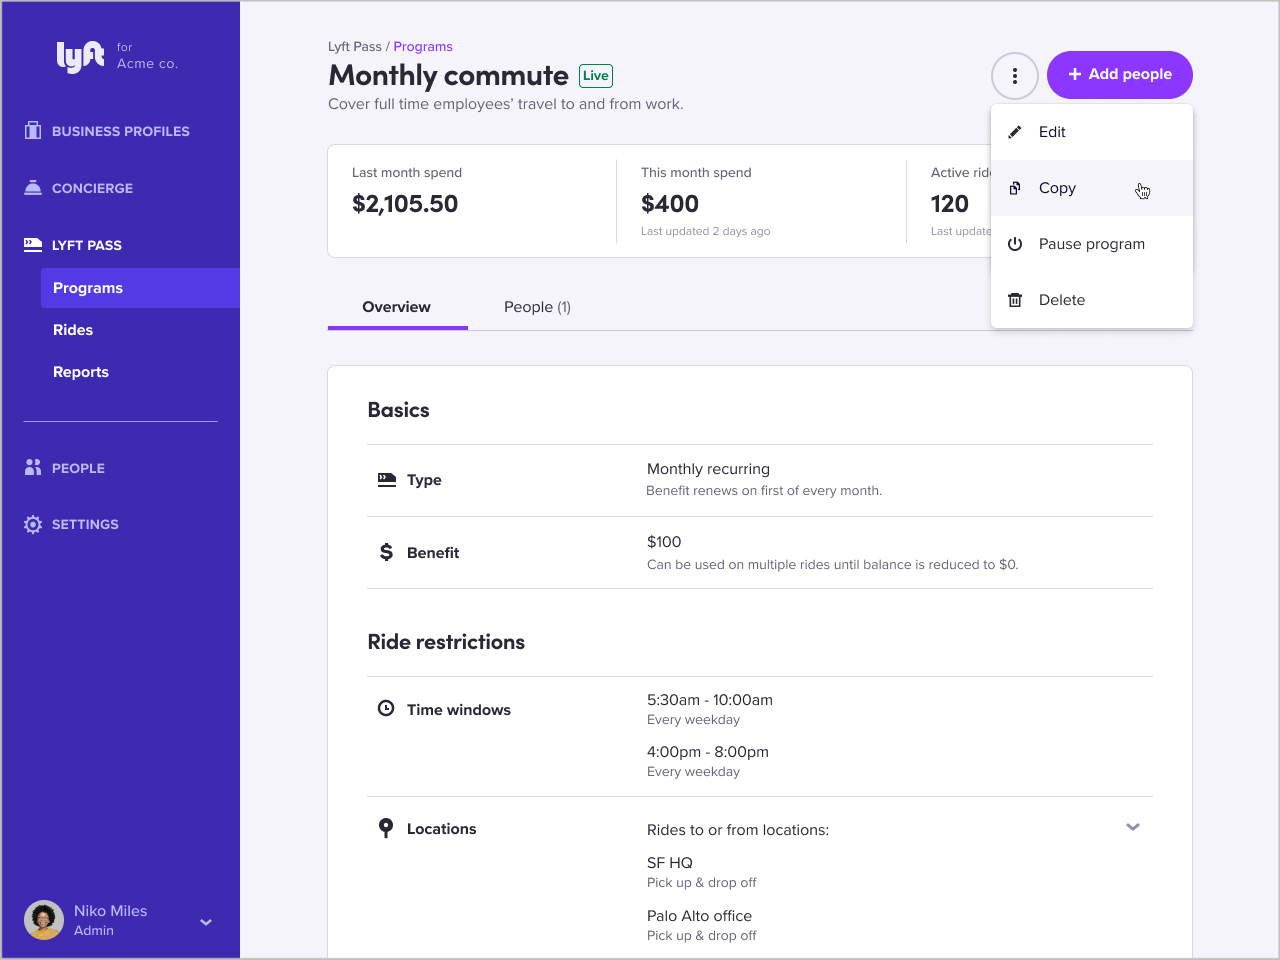The height and width of the screenshot is (960, 1280).
Task: Select Pause program menu entry
Action: pyautogui.click(x=1092, y=244)
